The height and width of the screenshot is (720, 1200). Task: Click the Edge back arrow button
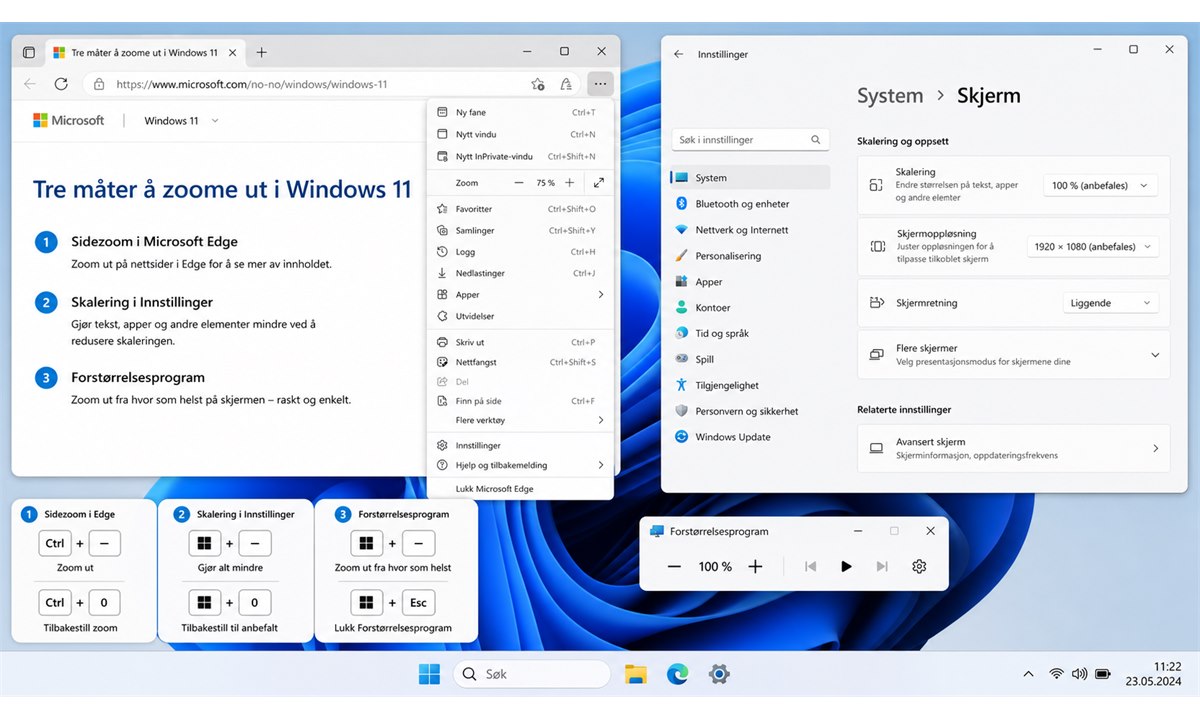click(30, 84)
